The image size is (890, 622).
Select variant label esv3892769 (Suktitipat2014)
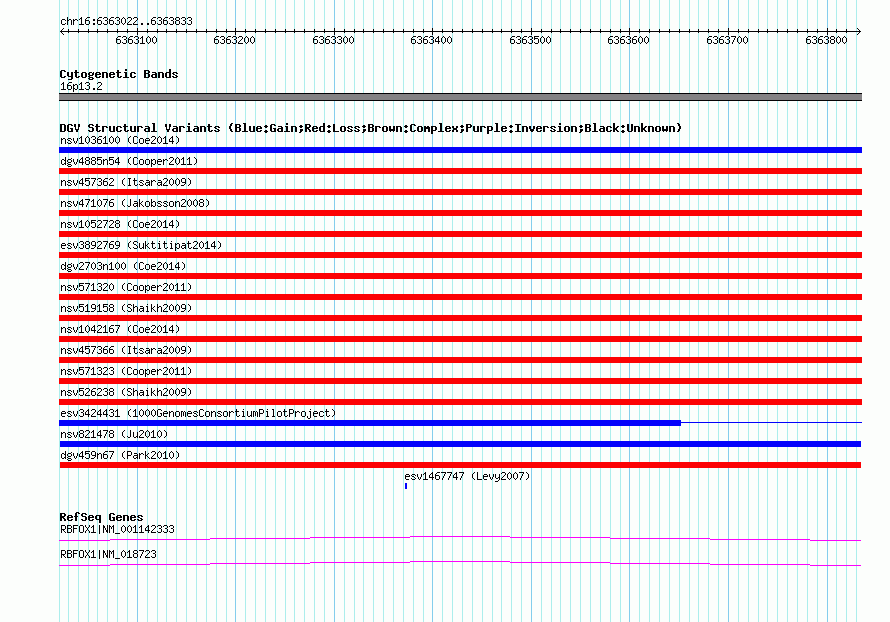tap(141, 245)
